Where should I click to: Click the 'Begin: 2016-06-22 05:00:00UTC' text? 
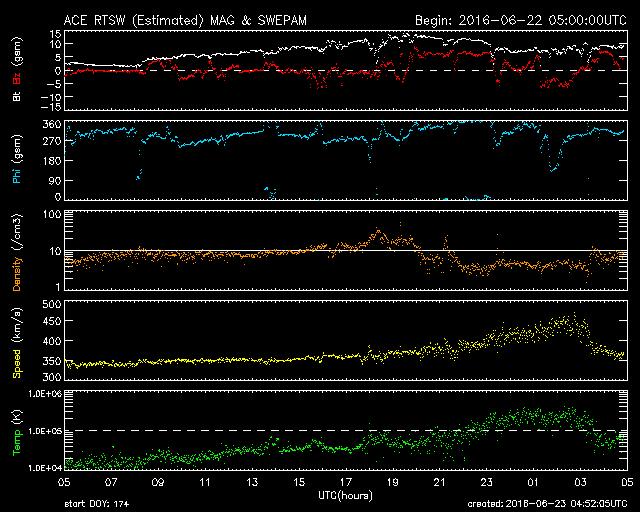click(x=521, y=20)
